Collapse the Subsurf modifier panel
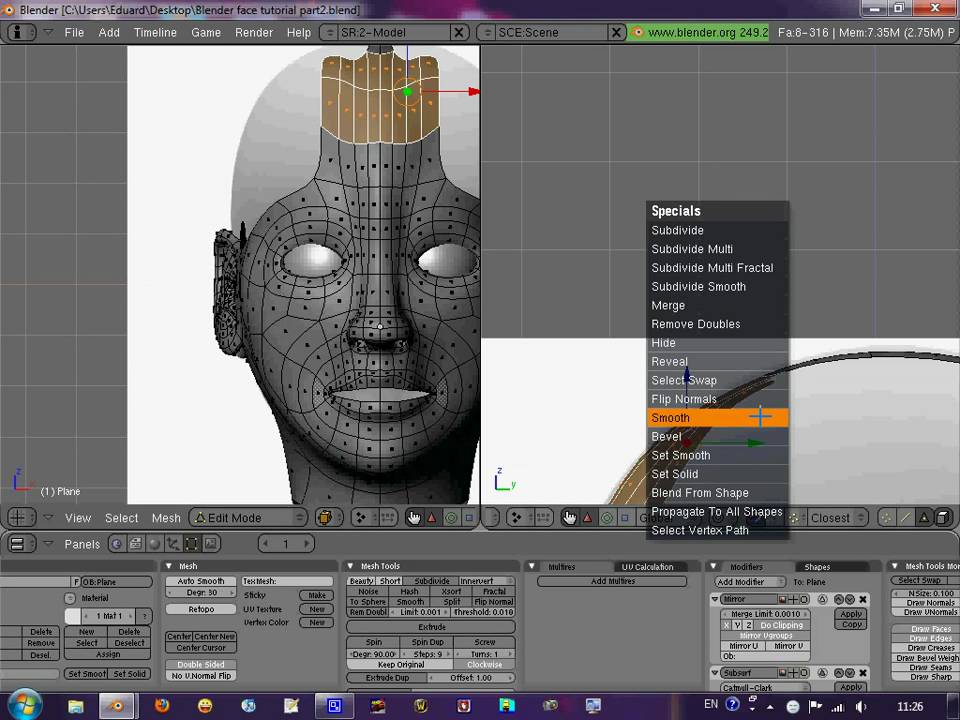960x720 pixels. pos(715,673)
